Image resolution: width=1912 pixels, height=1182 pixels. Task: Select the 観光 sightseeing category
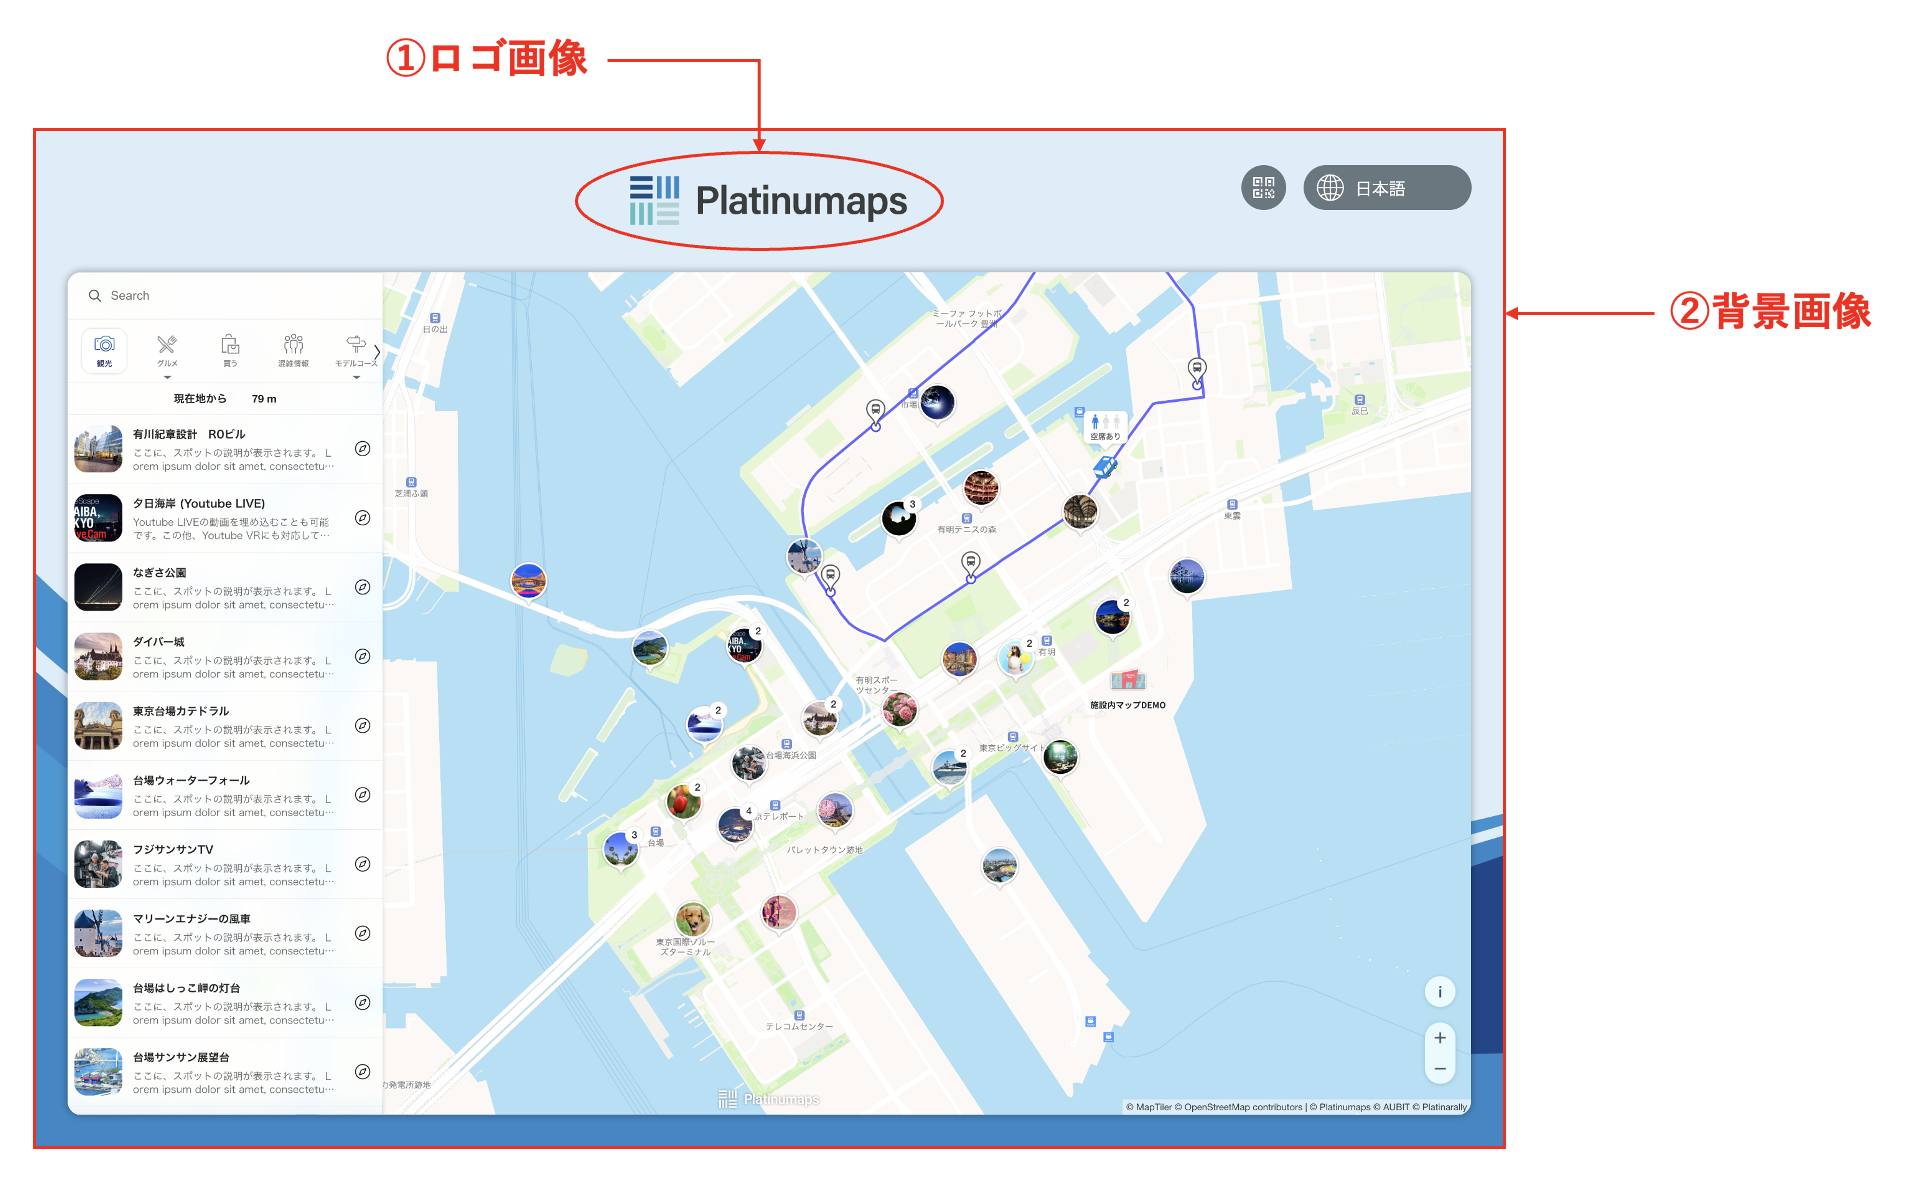(104, 350)
